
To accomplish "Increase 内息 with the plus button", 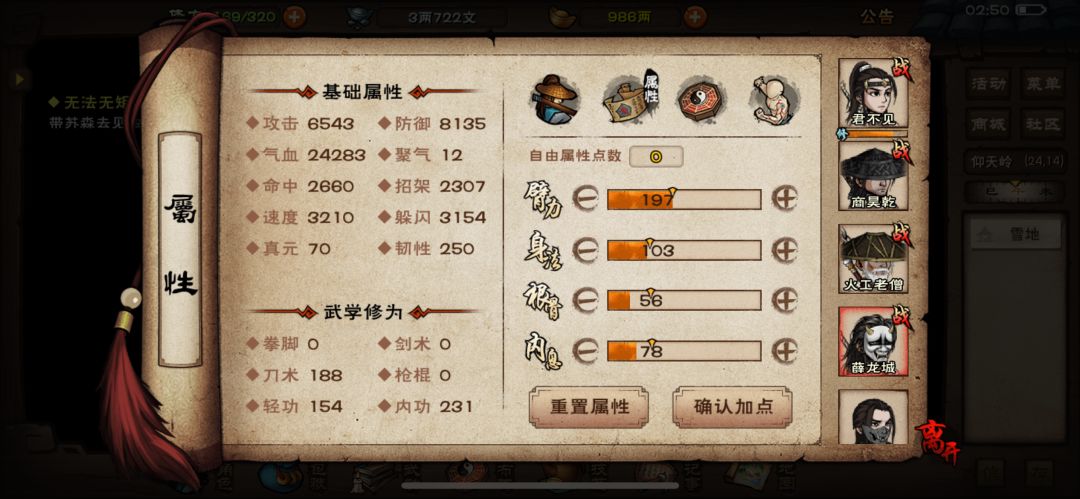I will point(785,351).
